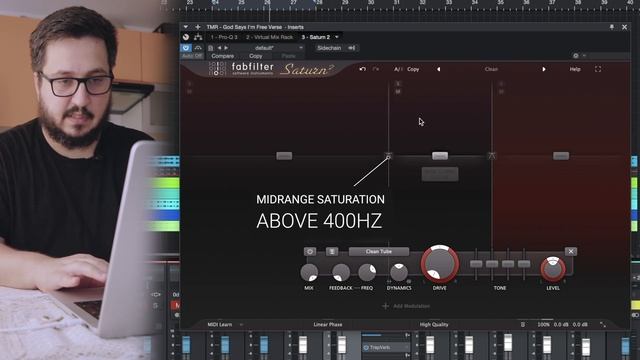This screenshot has height=360, width=640.
Task: Click the first TONE slider
Action: point(476,264)
